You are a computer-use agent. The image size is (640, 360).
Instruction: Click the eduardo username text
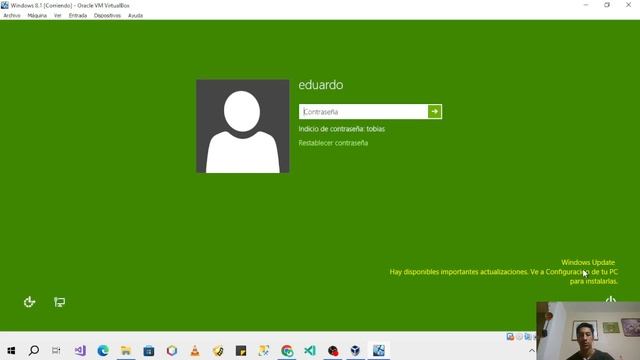[x=321, y=85]
